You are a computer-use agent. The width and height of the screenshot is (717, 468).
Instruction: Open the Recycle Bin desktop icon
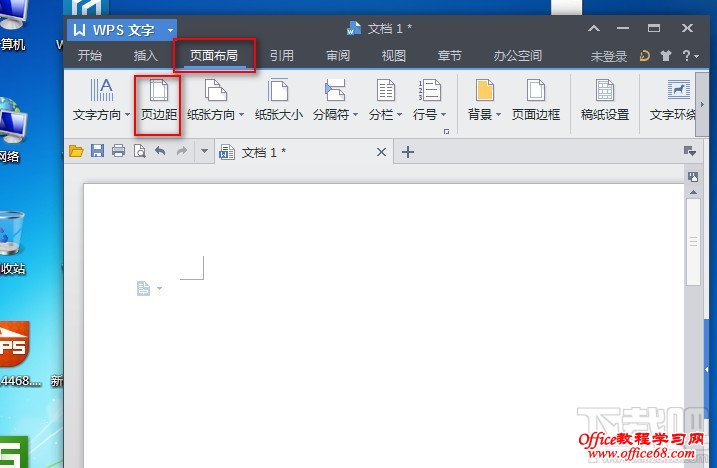pyautogui.click(x=11, y=233)
